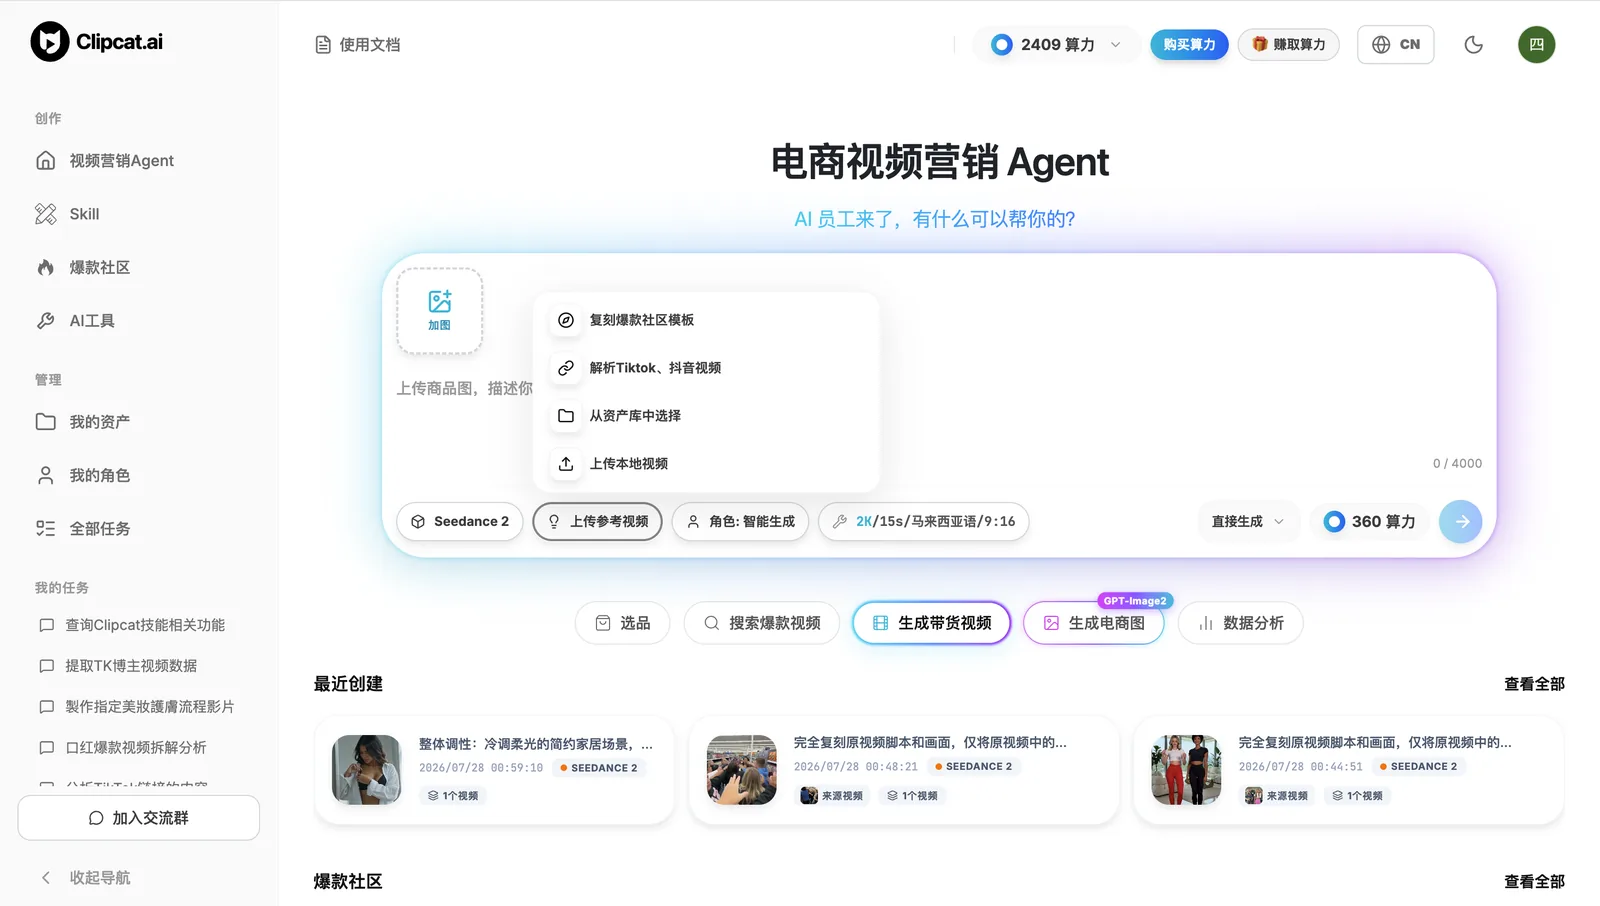Click 查看全部 next to 爆款社区
This screenshot has height=906, width=1600.
tap(1534, 882)
